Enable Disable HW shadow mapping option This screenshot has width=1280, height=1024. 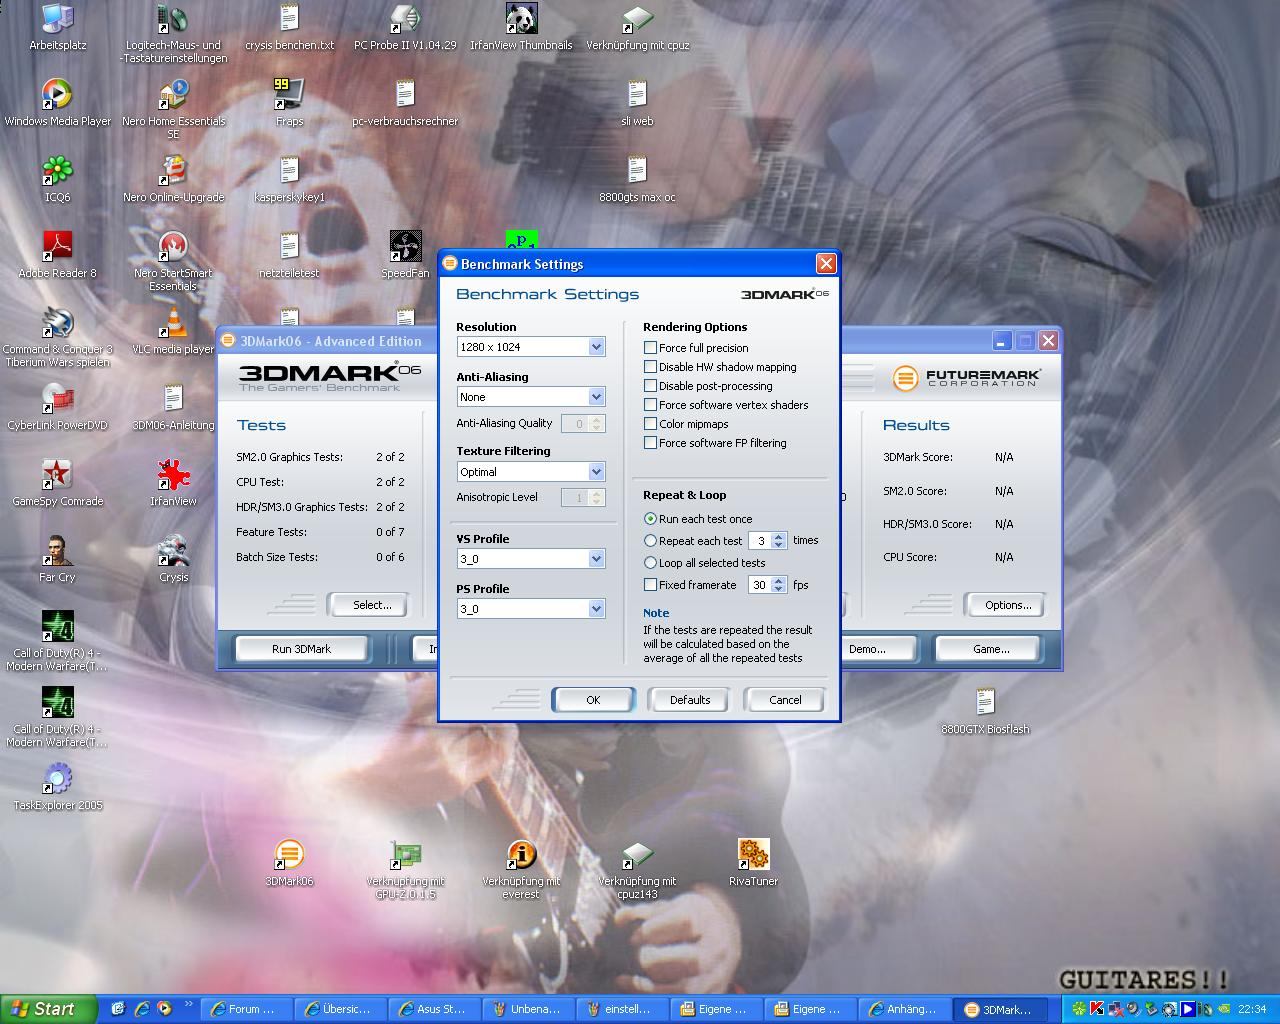650,367
